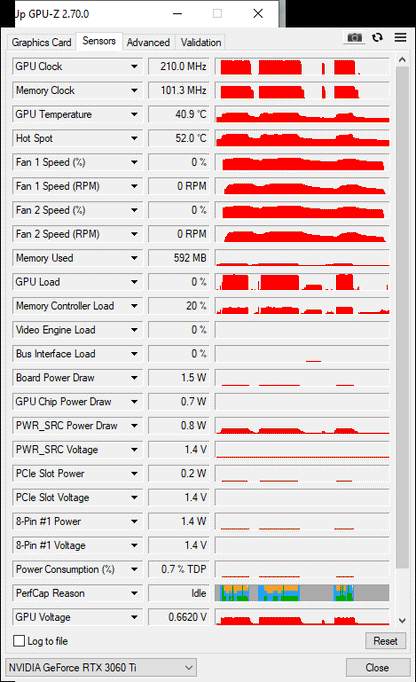Open the Power Consumption (%) dropdown

coord(134,569)
